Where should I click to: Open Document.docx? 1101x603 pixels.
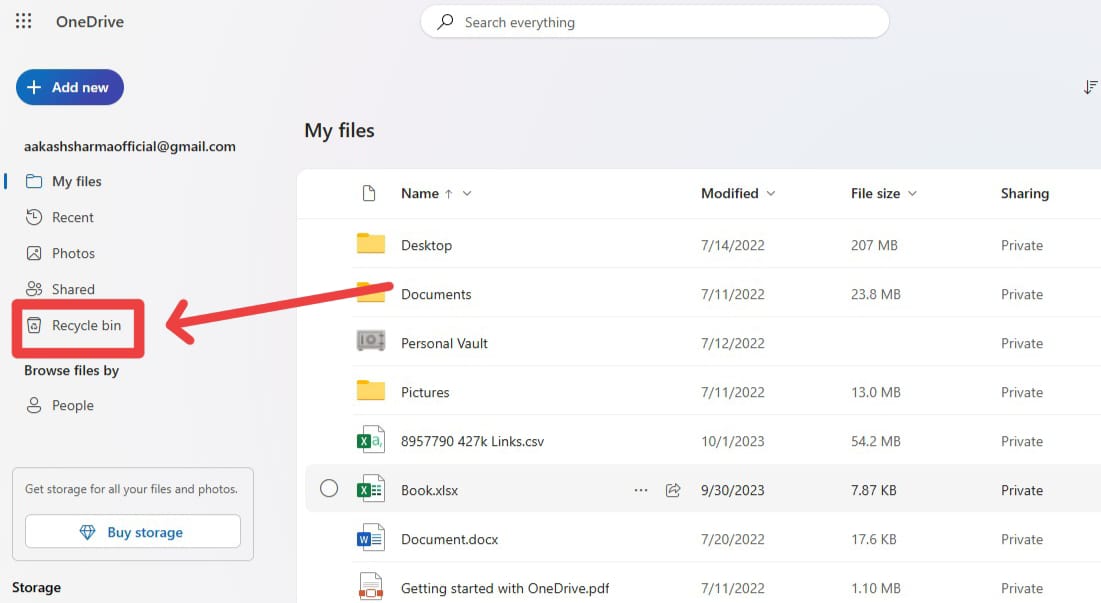coord(449,539)
